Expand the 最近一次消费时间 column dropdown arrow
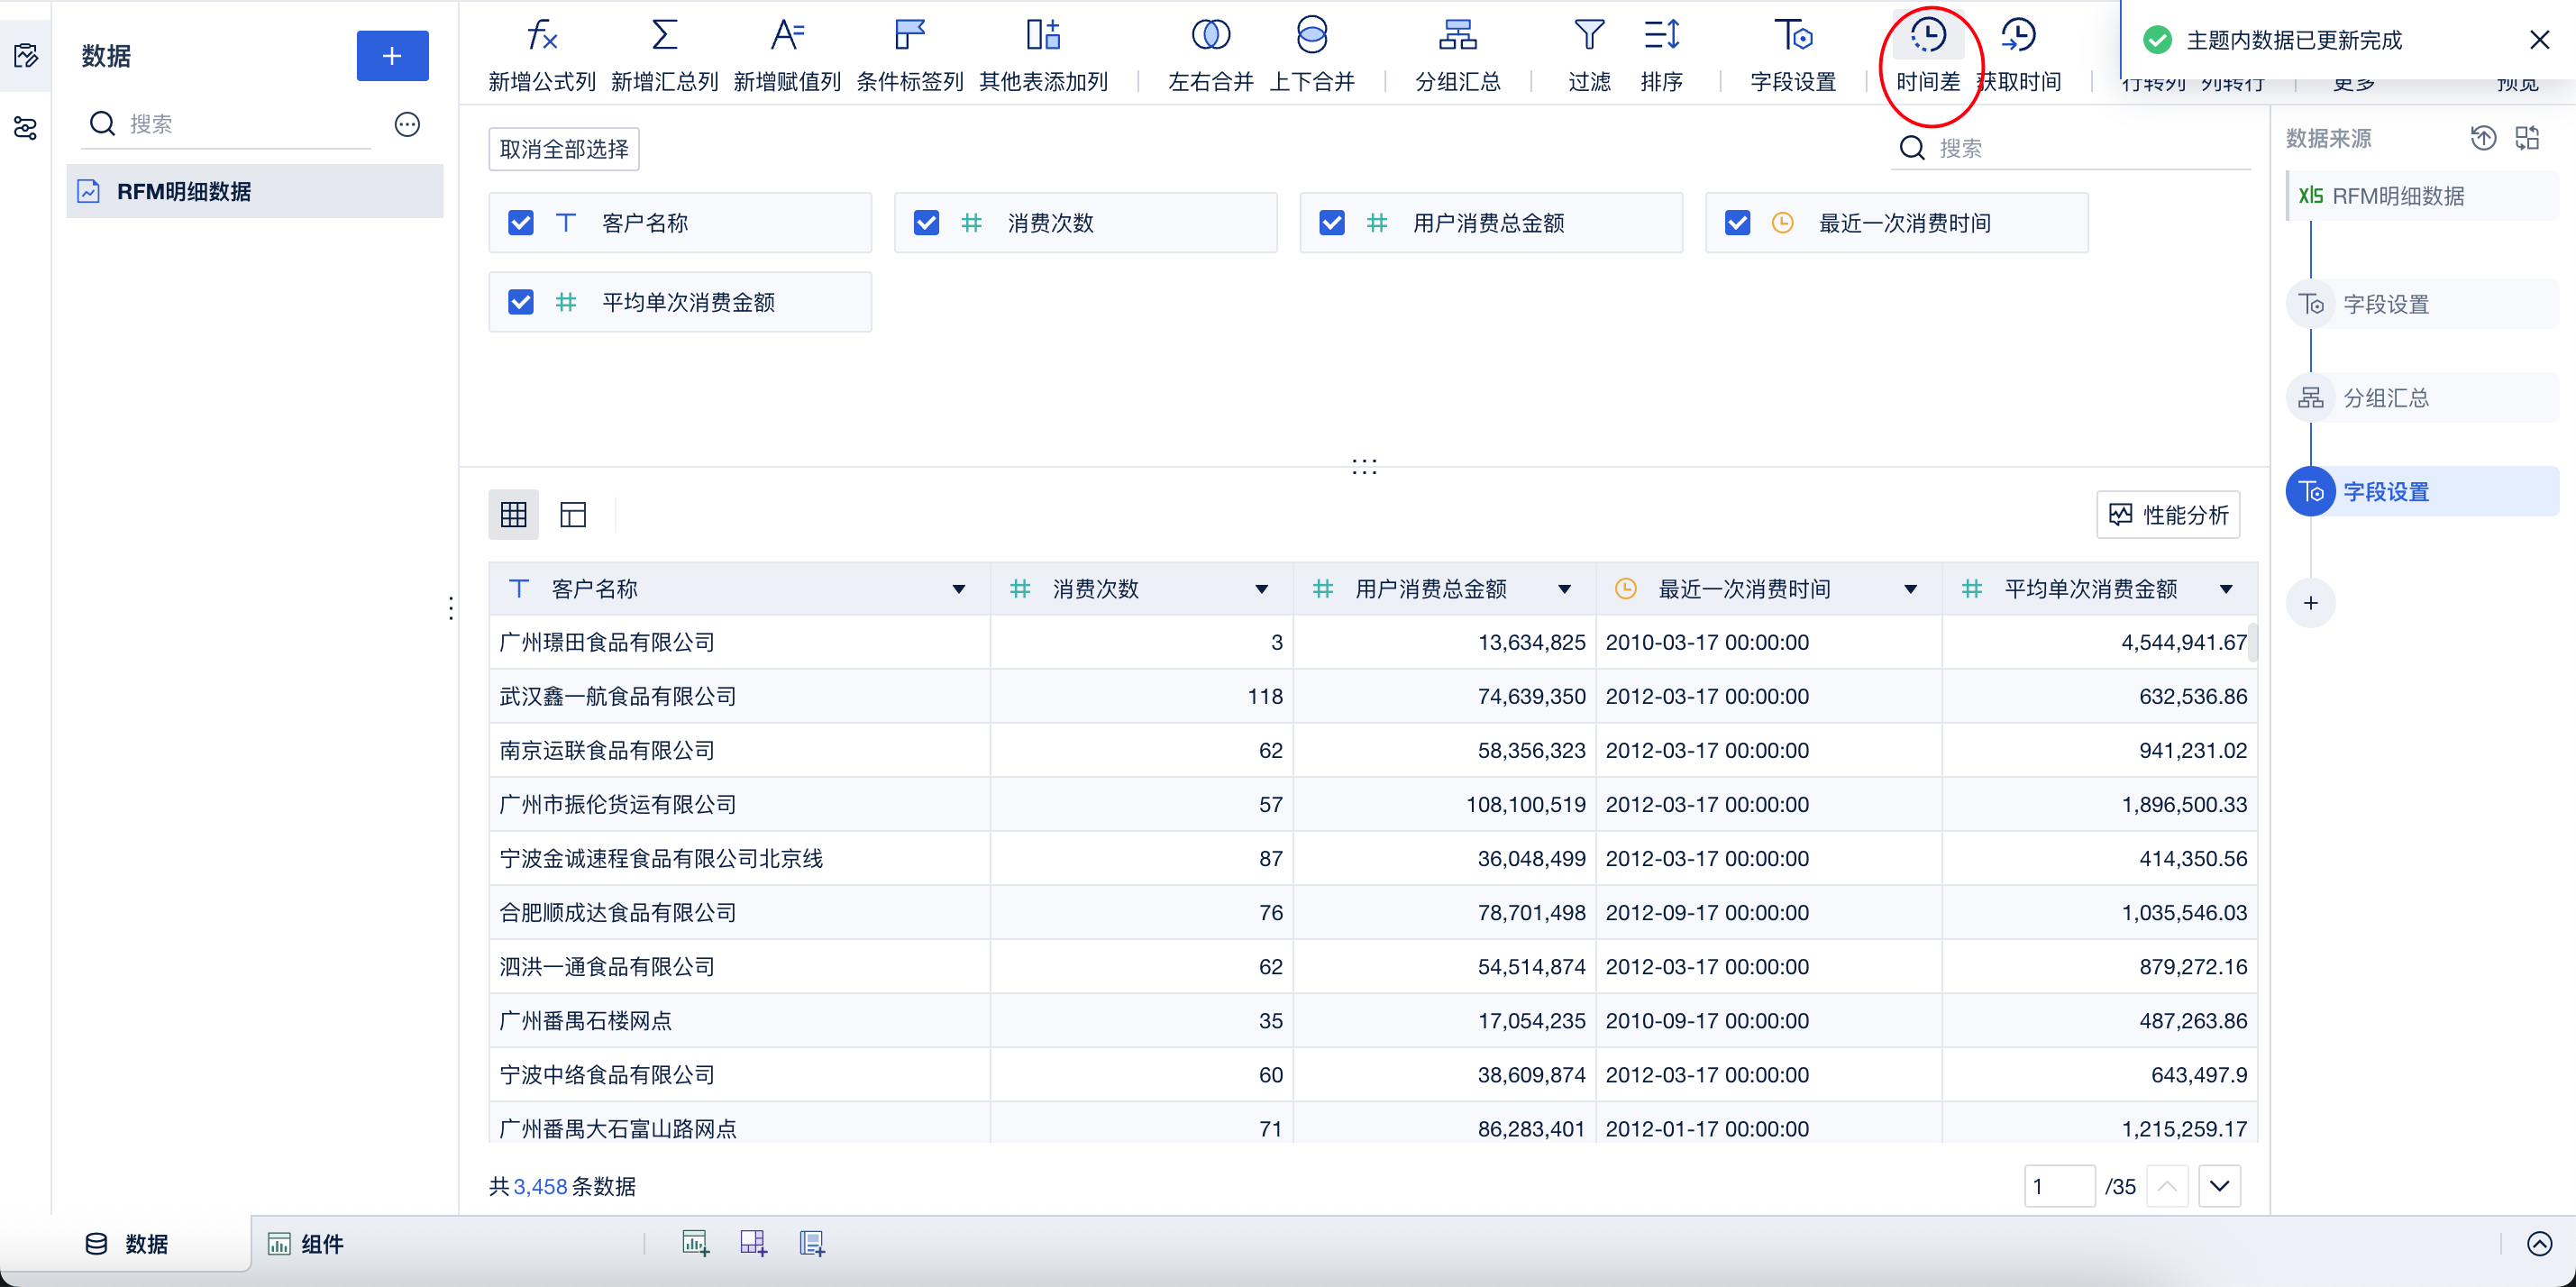This screenshot has width=2576, height=1287. pos(1910,589)
